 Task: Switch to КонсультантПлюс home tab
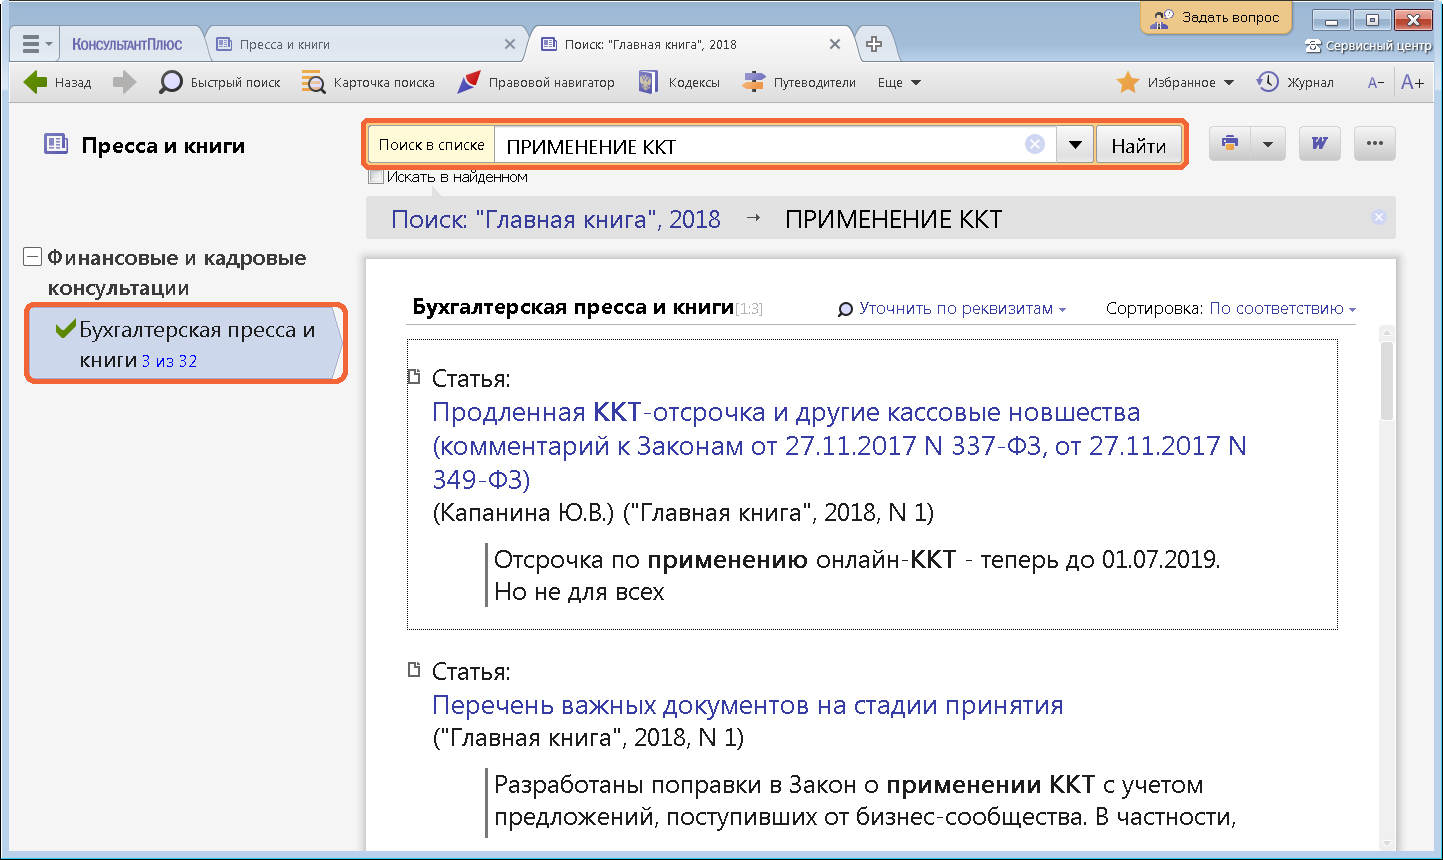tap(127, 44)
